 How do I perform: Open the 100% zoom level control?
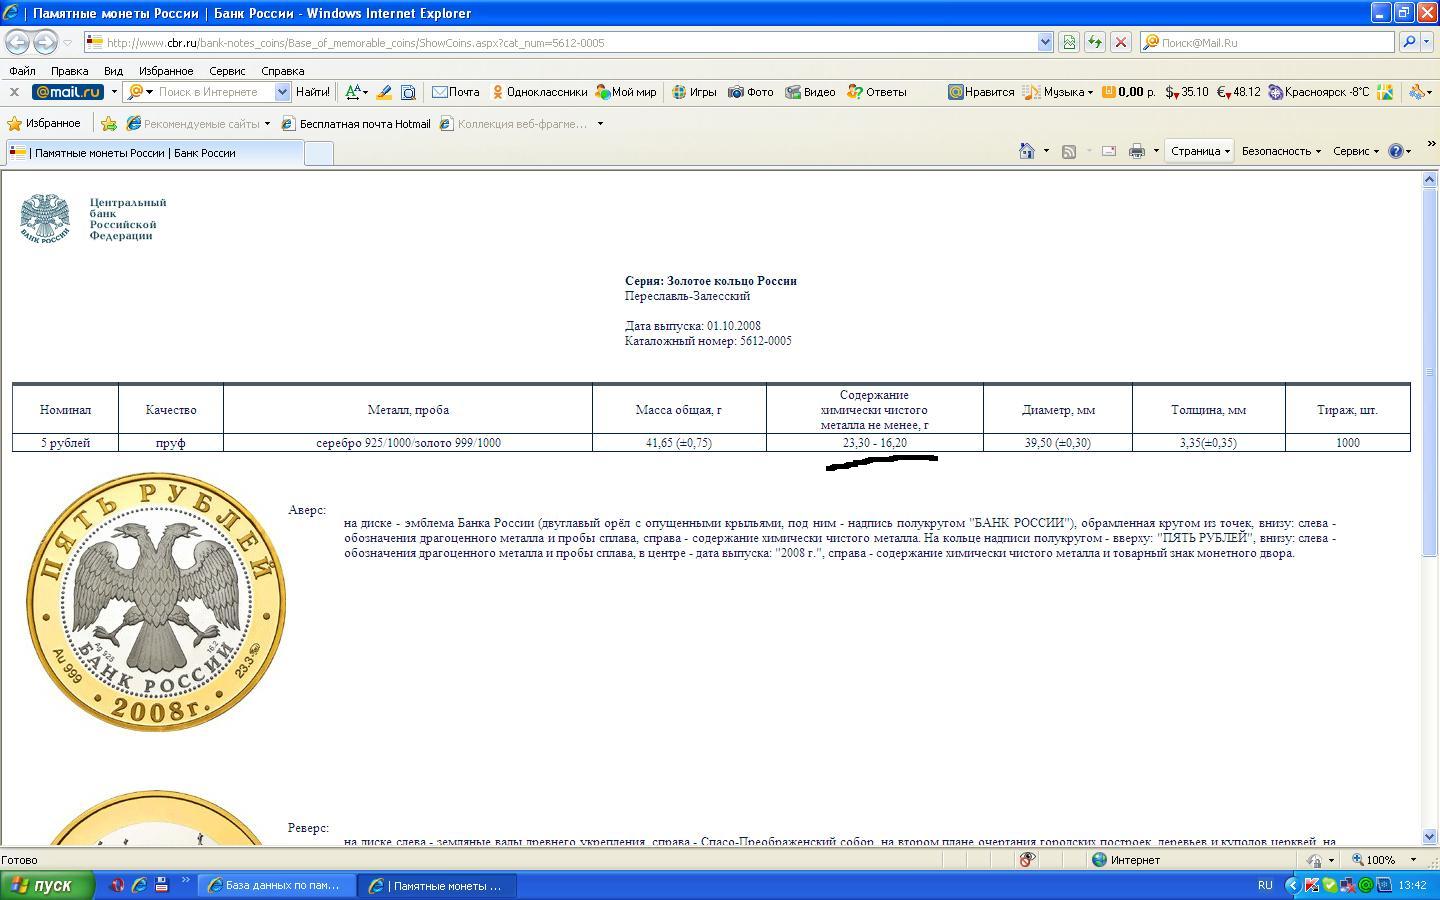pyautogui.click(x=1384, y=860)
